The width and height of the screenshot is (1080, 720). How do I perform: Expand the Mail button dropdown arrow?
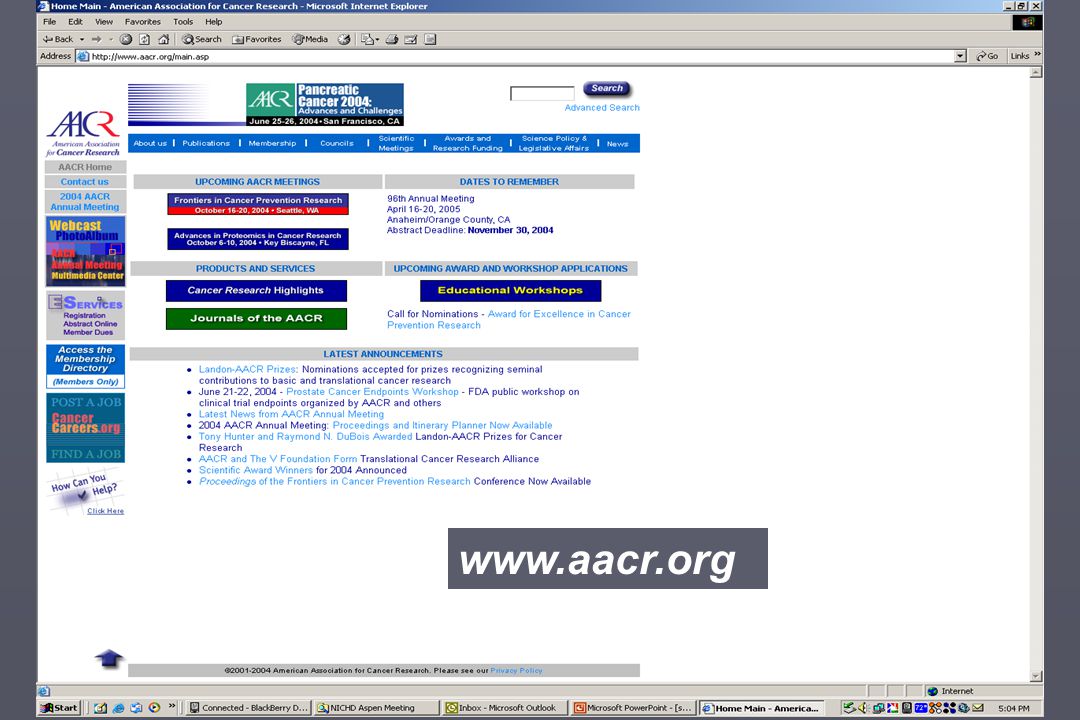[x=377, y=39]
